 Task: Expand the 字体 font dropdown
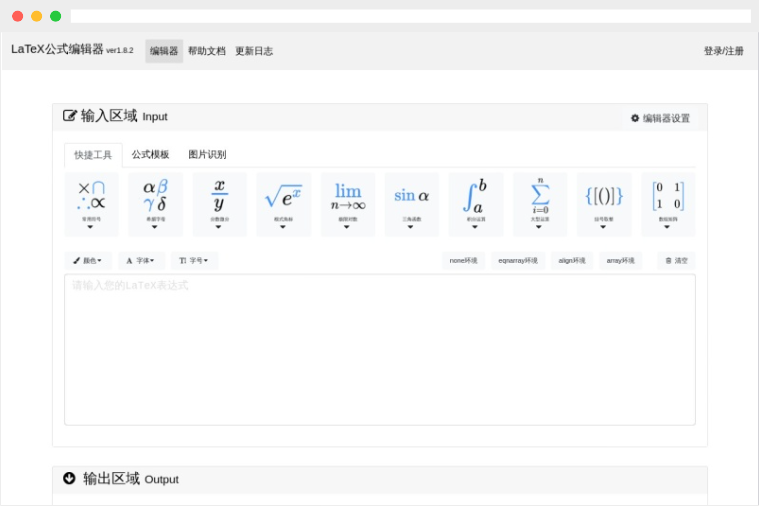pyautogui.click(x=140, y=261)
